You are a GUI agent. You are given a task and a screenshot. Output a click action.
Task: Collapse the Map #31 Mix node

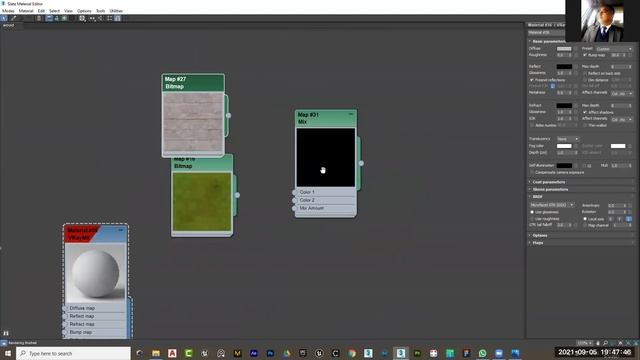tap(350, 114)
